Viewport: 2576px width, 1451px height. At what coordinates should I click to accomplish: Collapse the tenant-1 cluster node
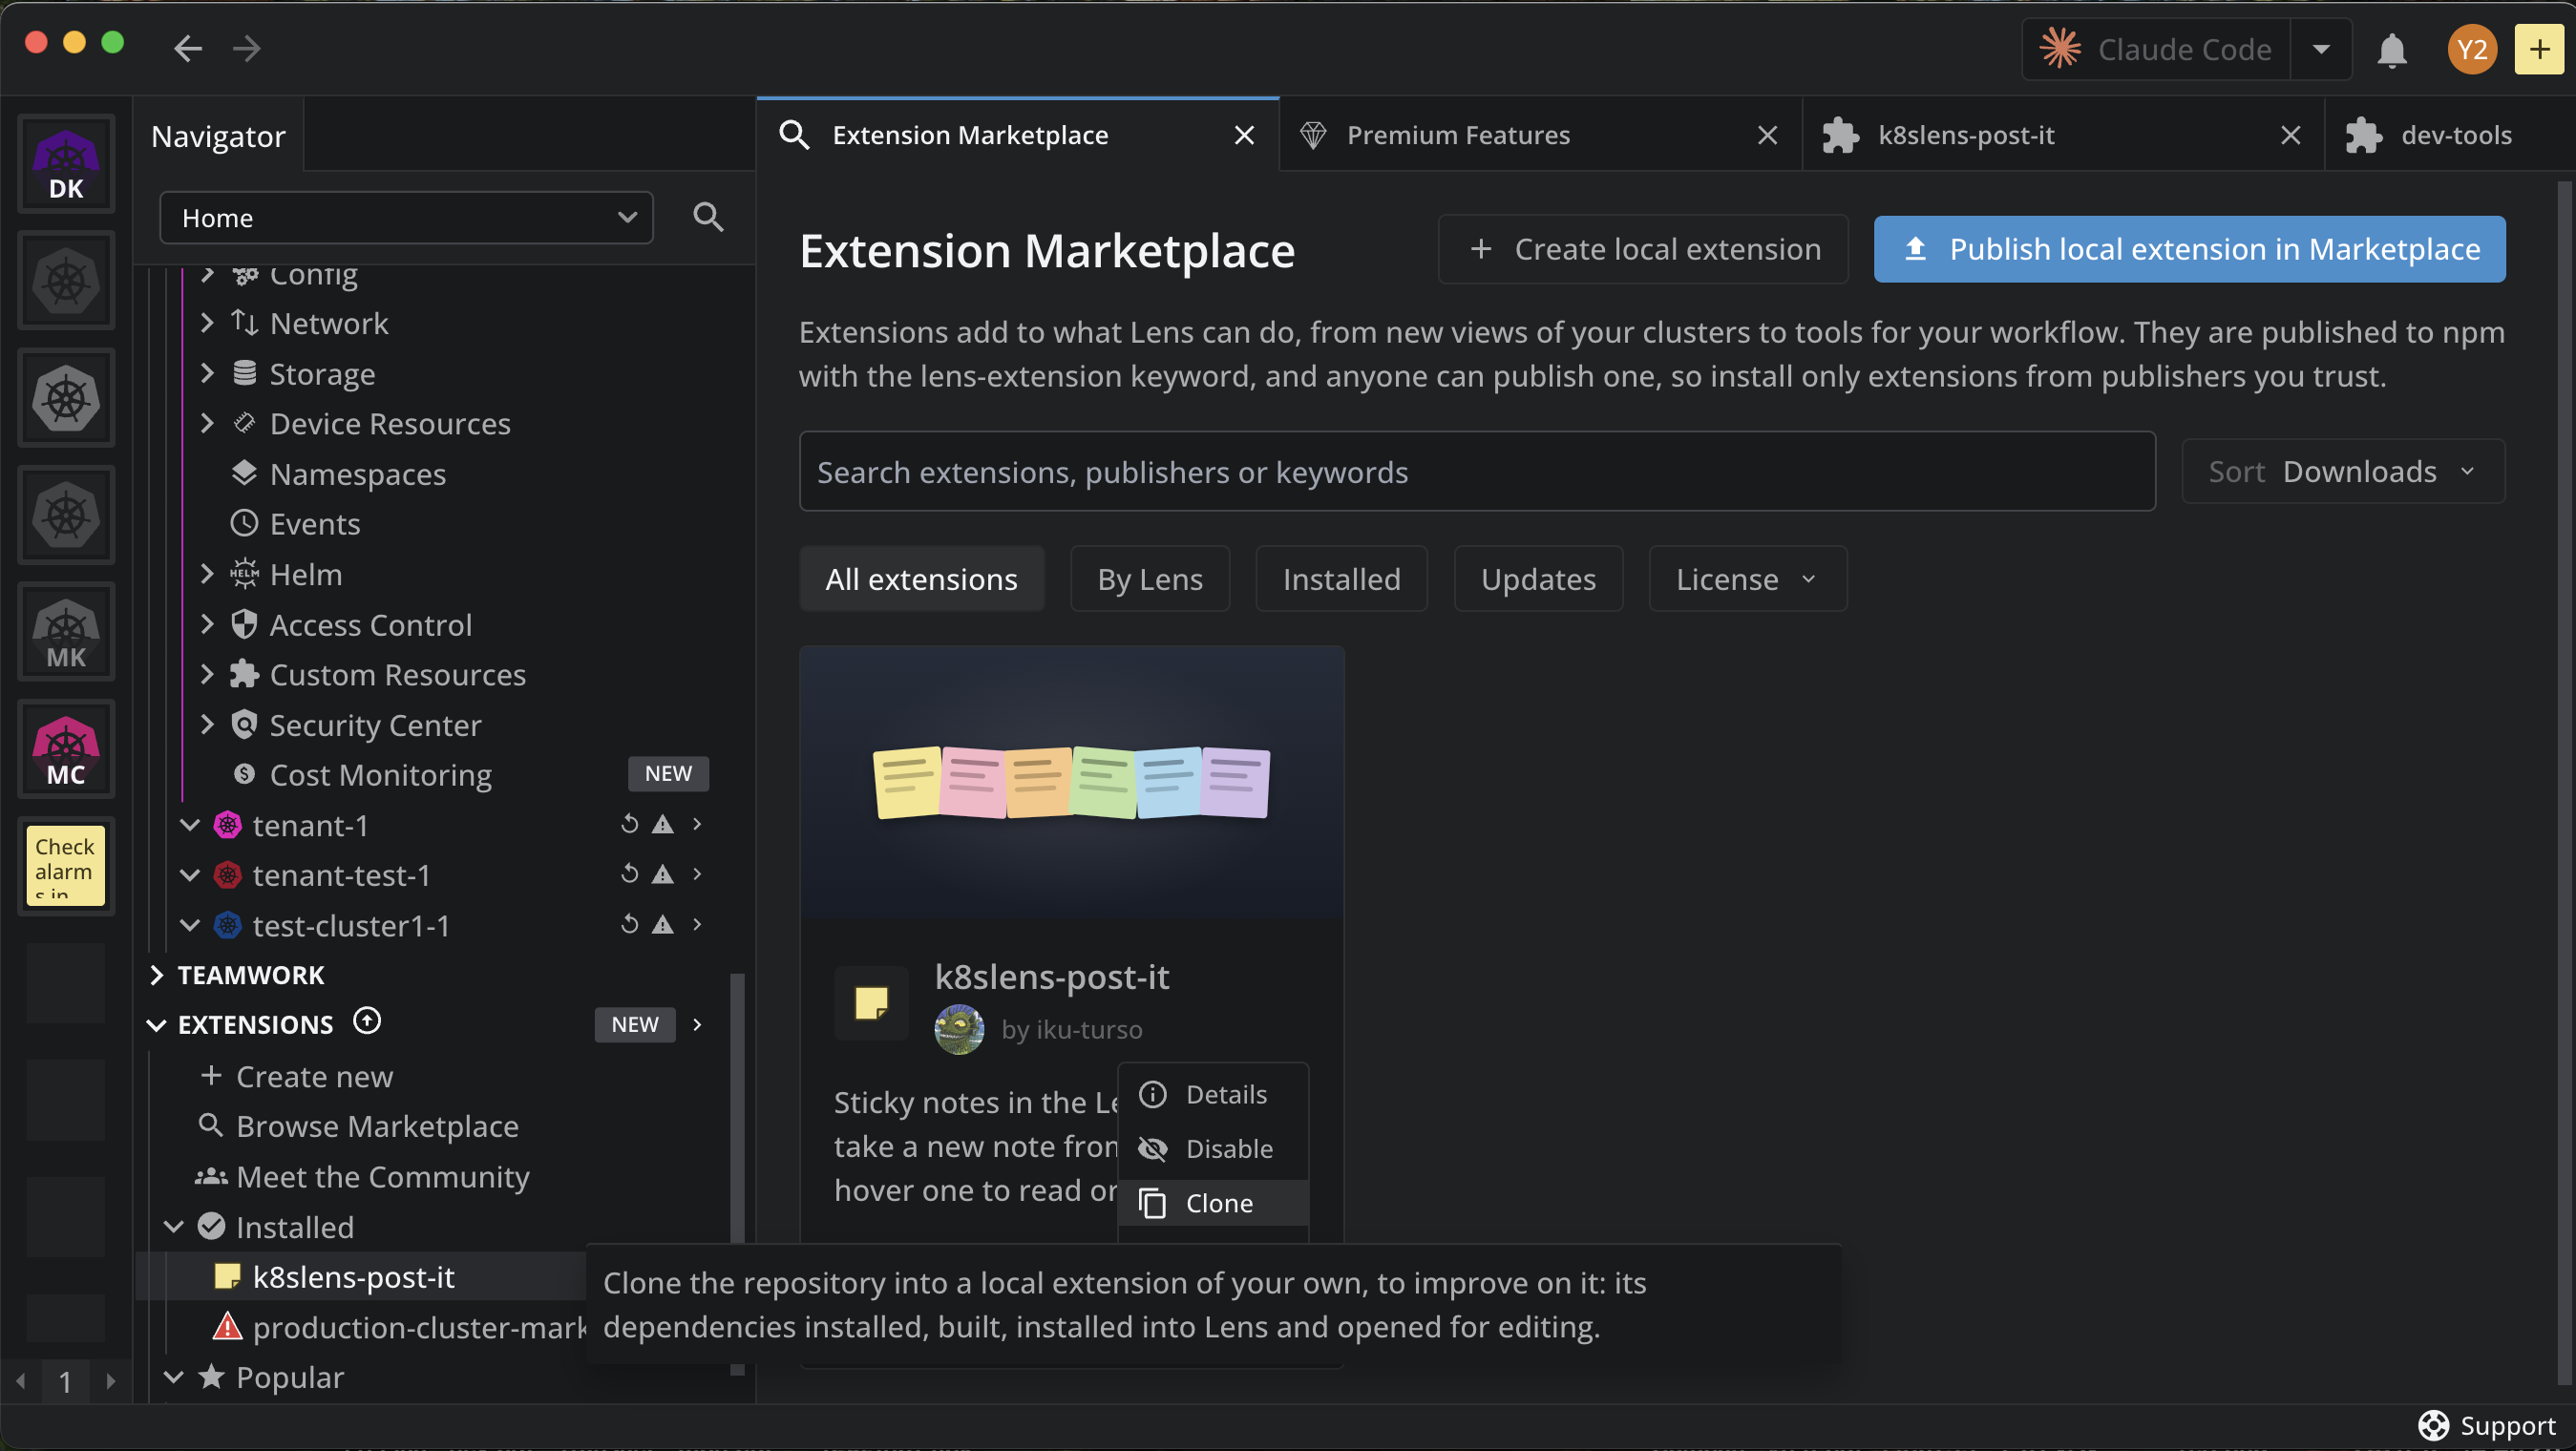tap(190, 825)
